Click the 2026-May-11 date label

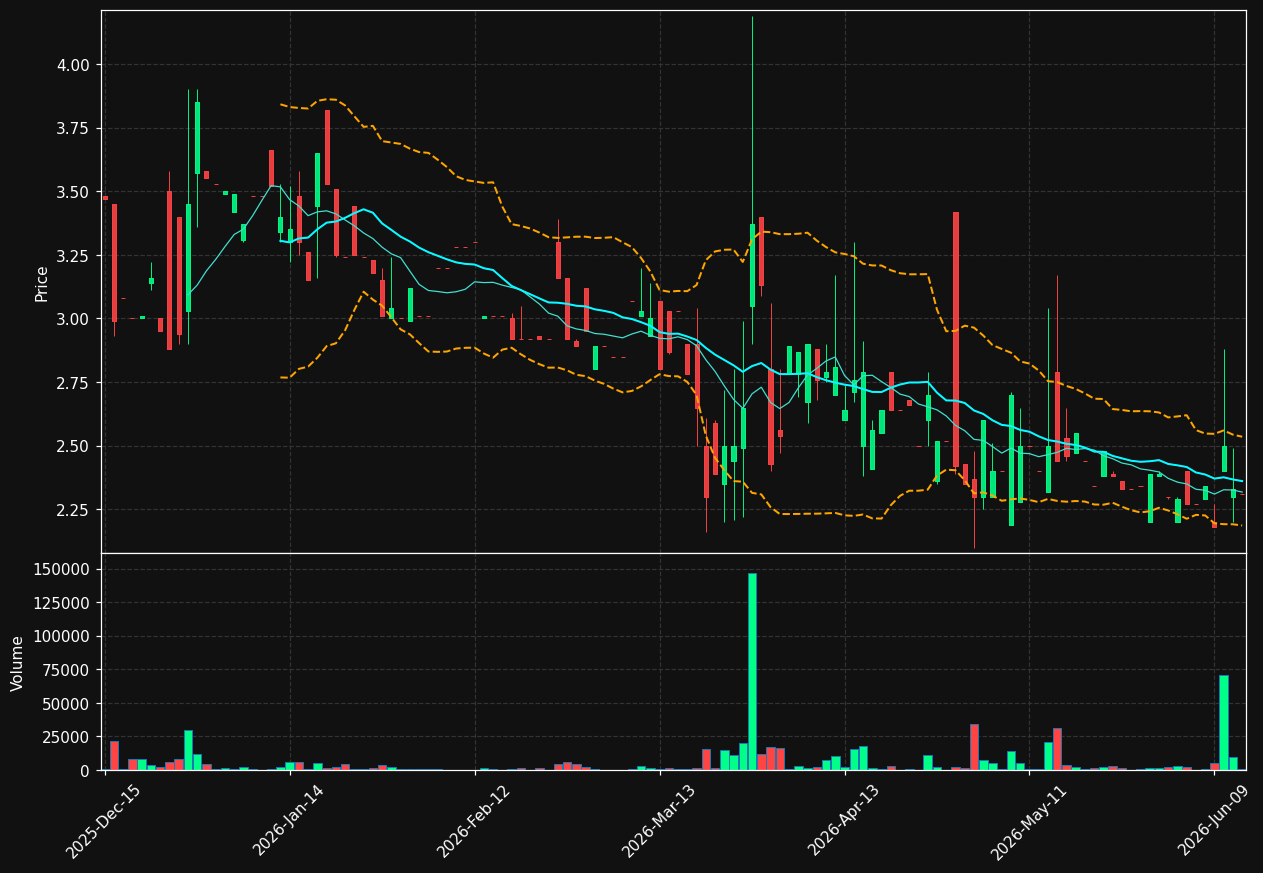tap(1028, 821)
